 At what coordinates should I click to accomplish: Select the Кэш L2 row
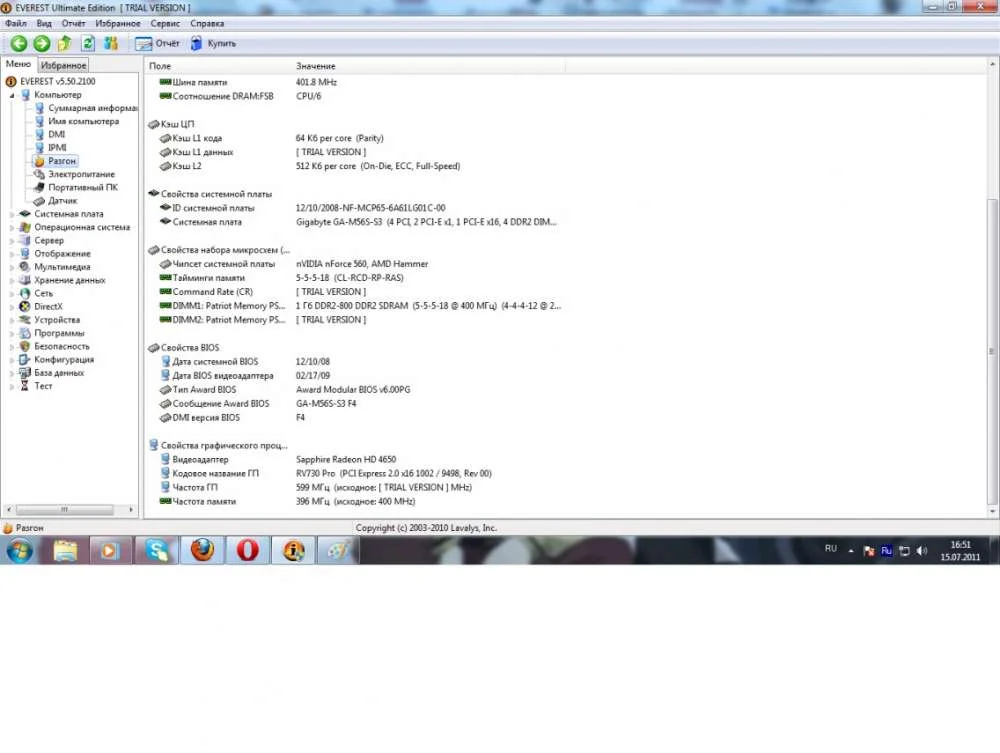click(x=310, y=166)
